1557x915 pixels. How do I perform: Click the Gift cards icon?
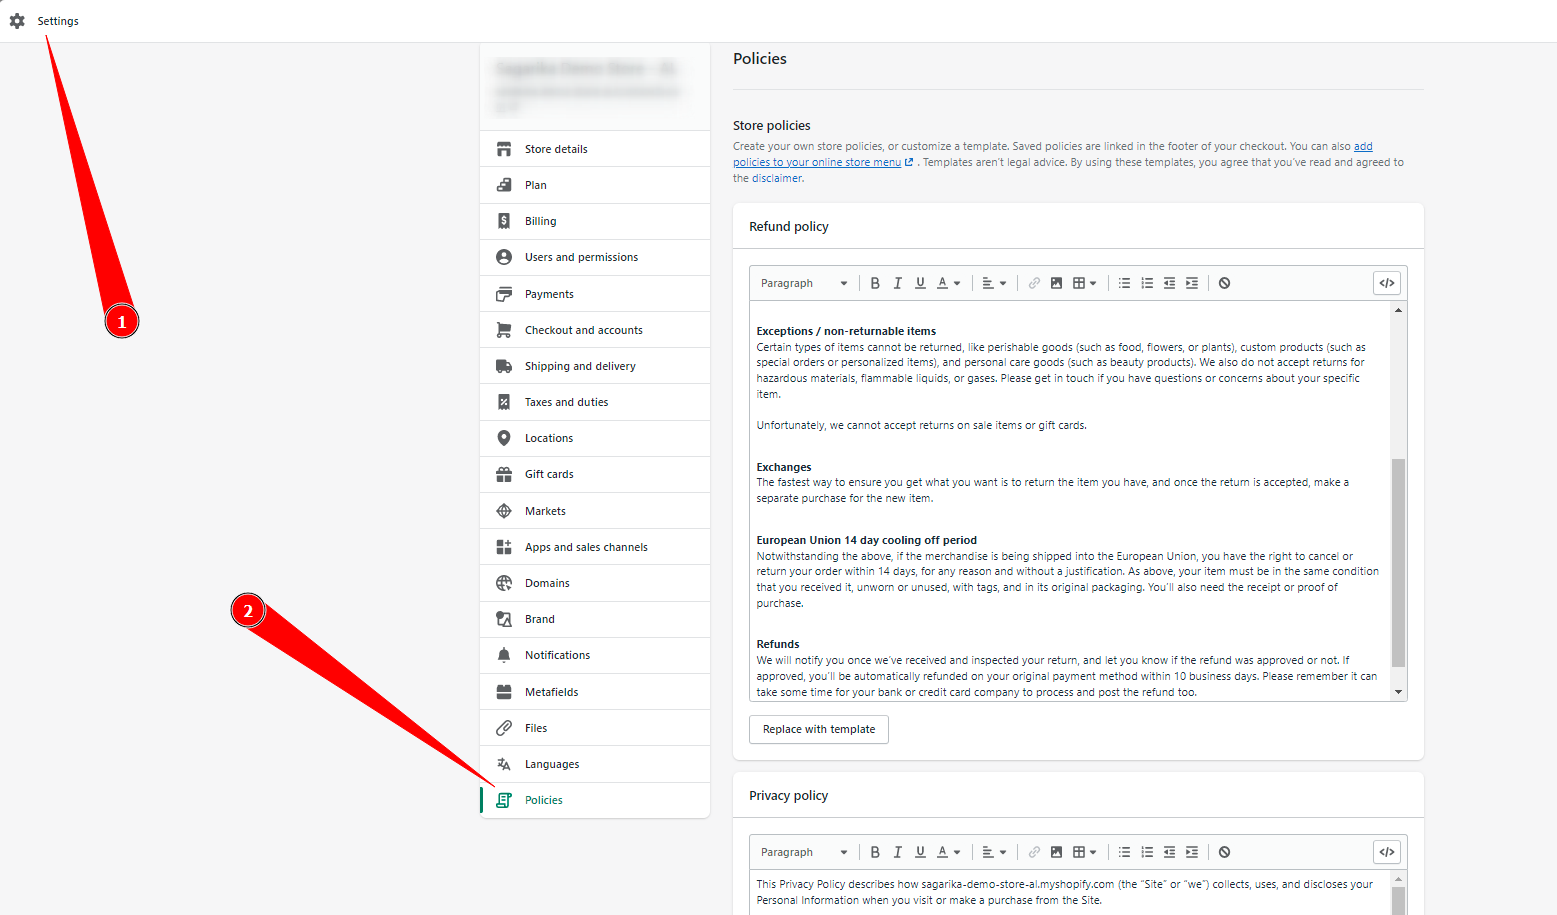[504, 474]
